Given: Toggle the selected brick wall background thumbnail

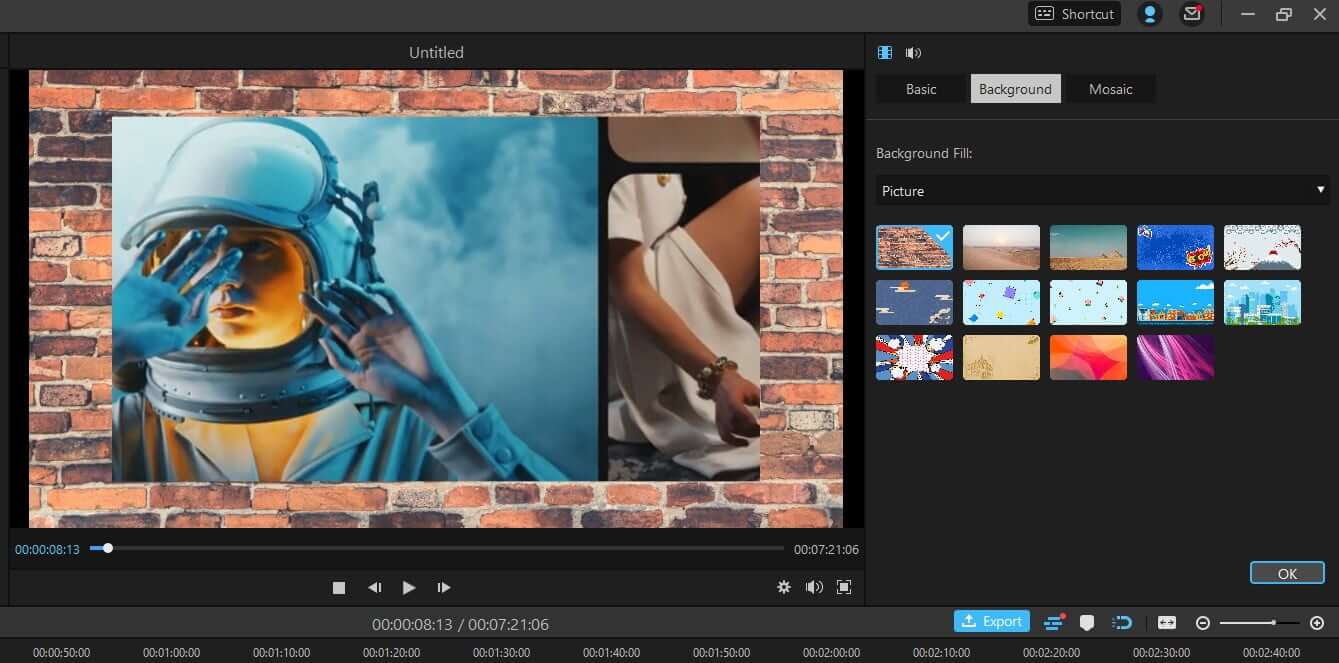Looking at the screenshot, I should click(x=914, y=246).
